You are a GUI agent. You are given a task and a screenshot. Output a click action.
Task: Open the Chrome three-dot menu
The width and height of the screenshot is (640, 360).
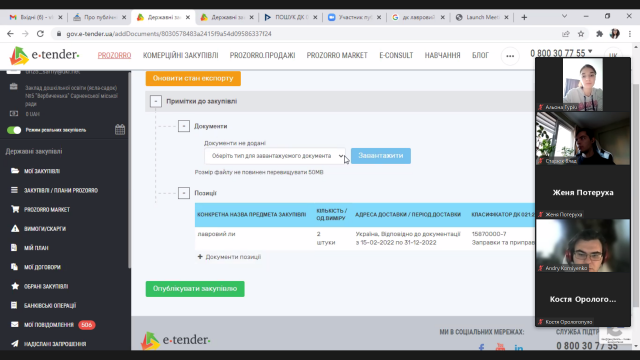click(x=630, y=34)
